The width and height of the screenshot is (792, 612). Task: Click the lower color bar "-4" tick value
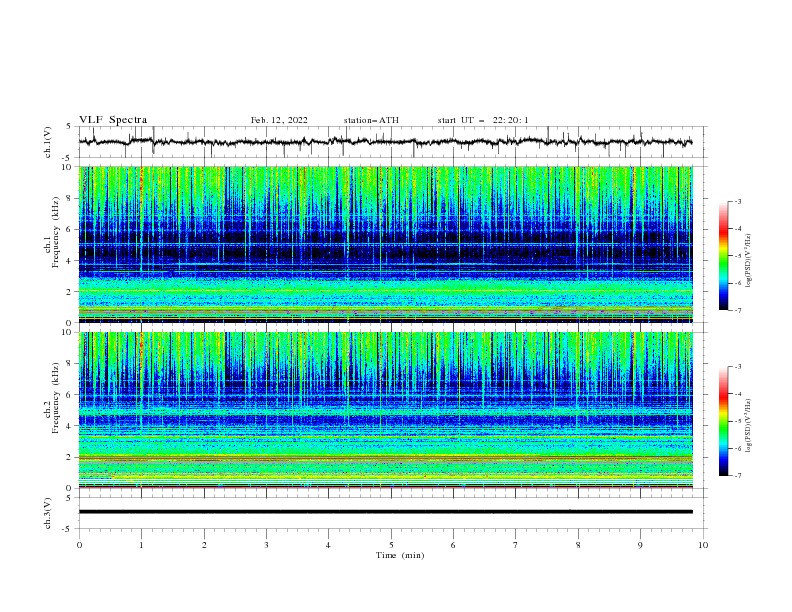click(737, 394)
